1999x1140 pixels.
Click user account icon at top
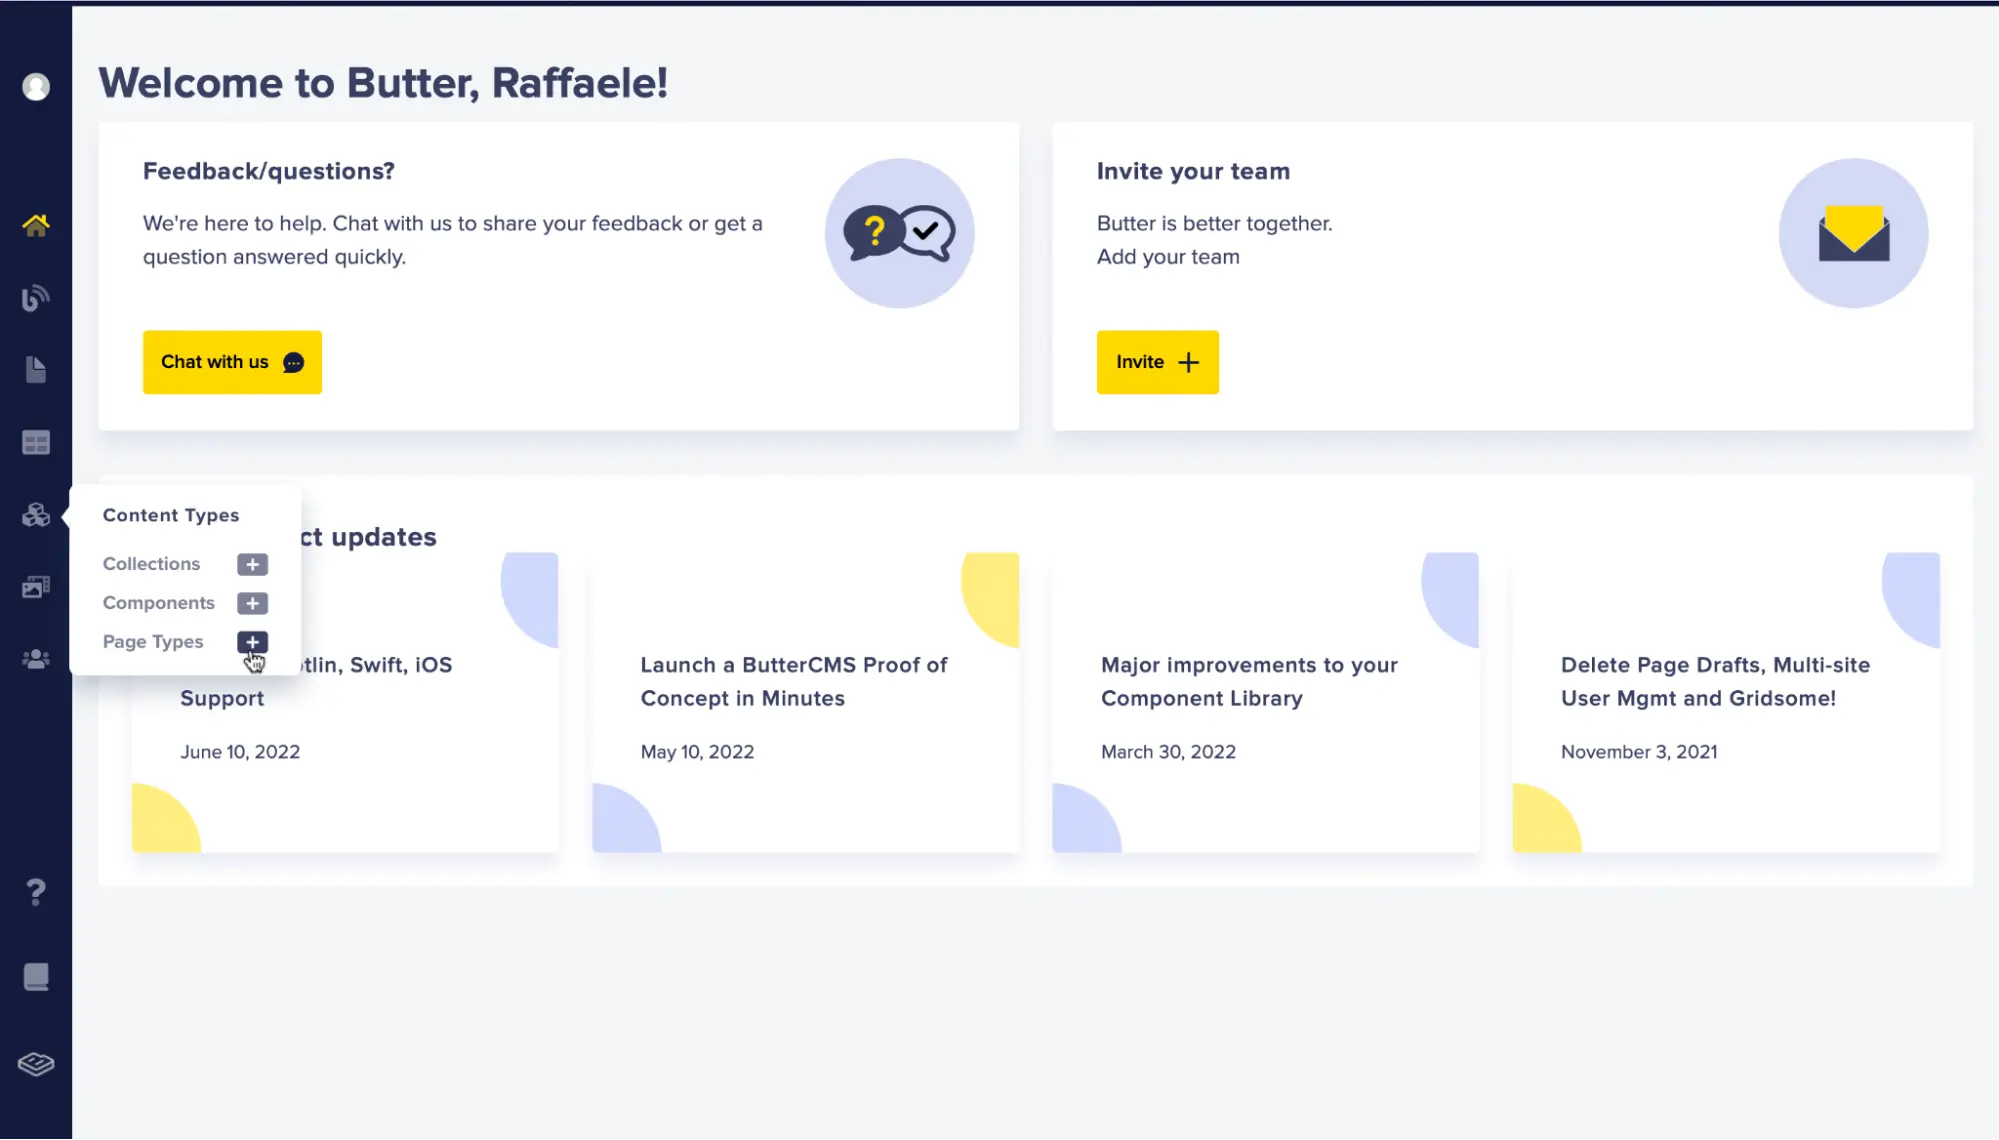point(36,87)
